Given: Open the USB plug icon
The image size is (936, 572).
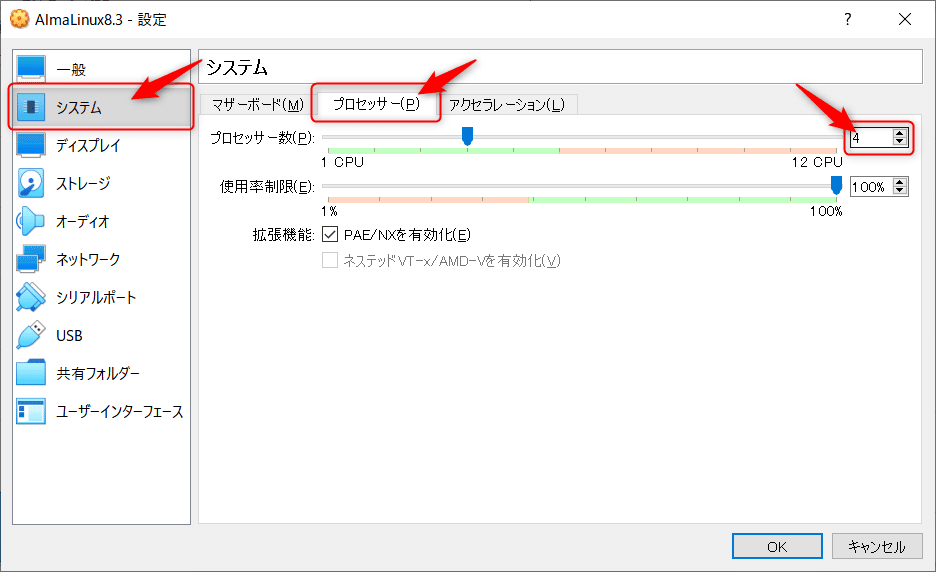Looking at the screenshot, I should click(x=31, y=335).
